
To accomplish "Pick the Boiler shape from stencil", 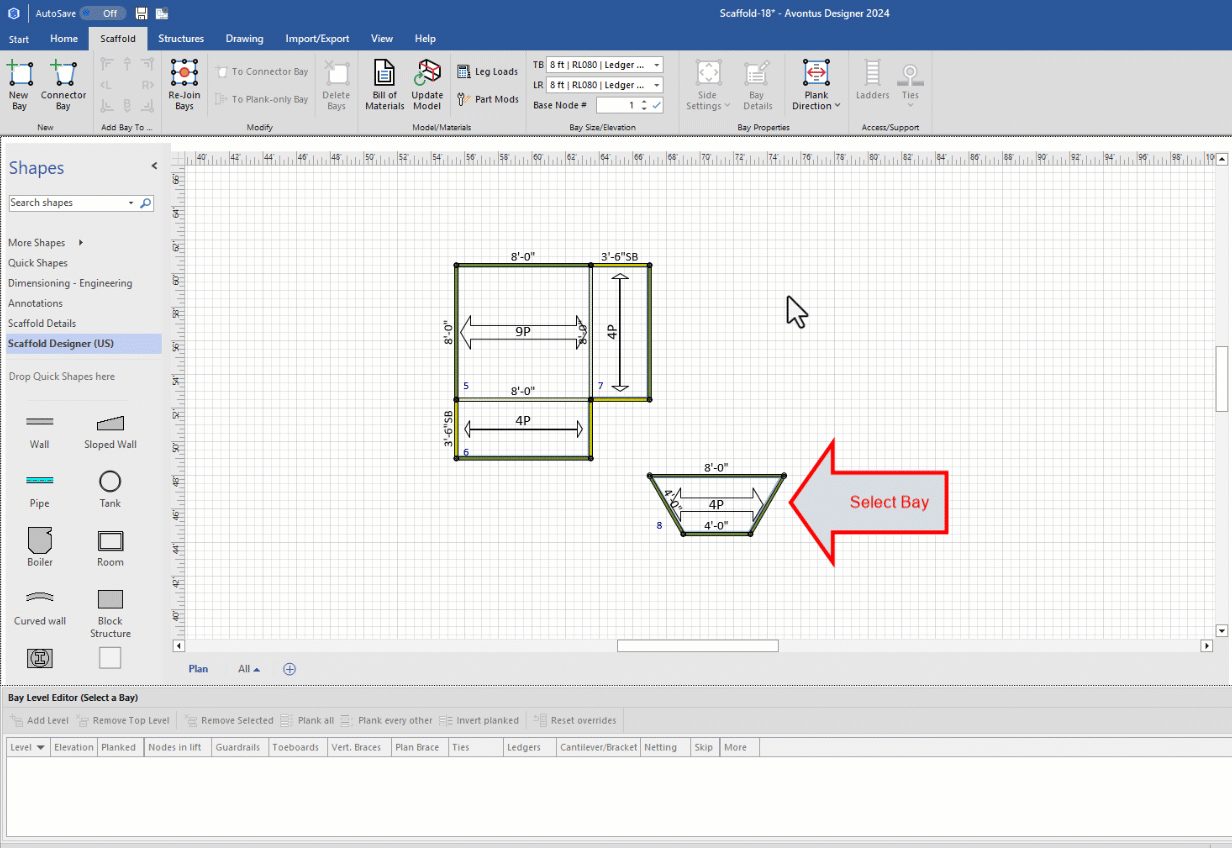I will click(x=39, y=541).
